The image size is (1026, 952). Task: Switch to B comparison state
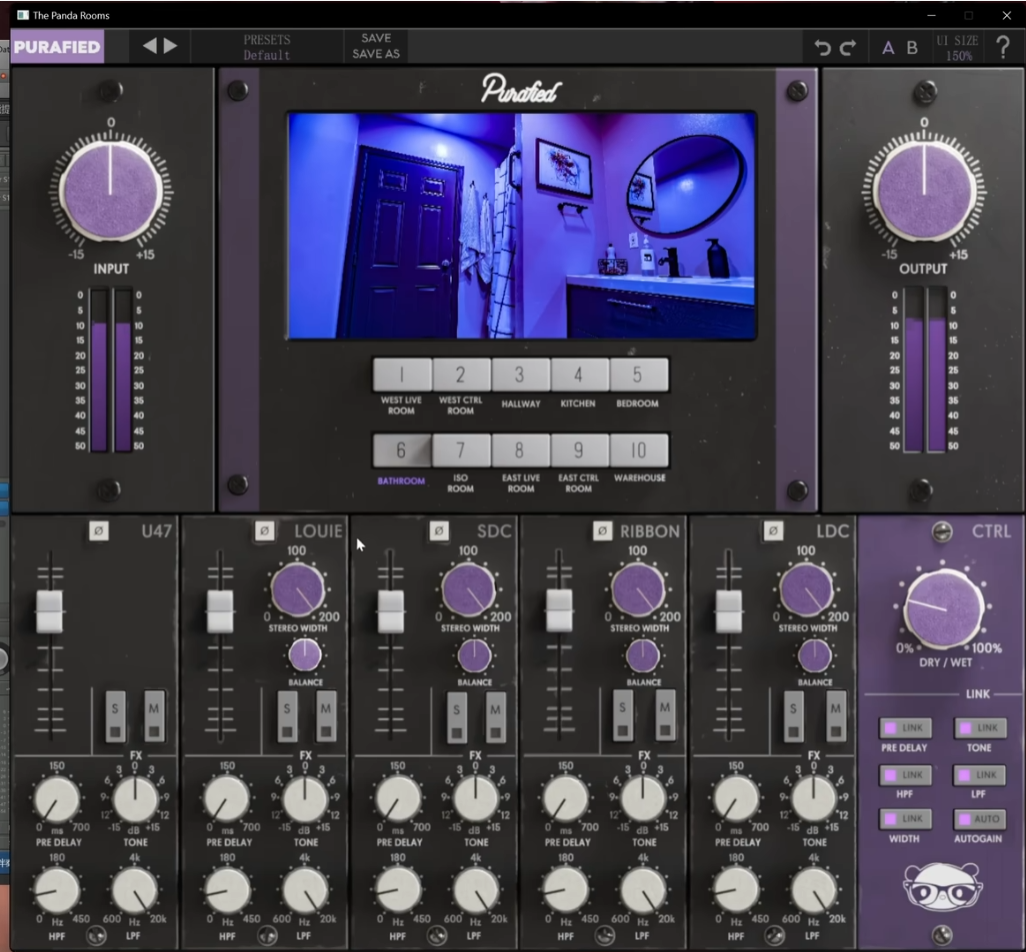coord(912,48)
